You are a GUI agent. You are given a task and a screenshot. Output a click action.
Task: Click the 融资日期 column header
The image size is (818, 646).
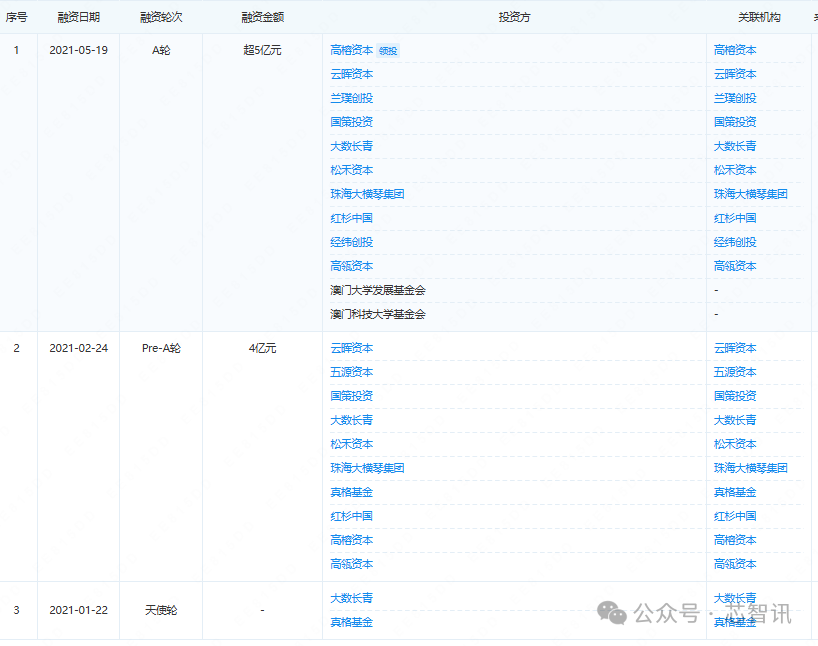point(78,17)
